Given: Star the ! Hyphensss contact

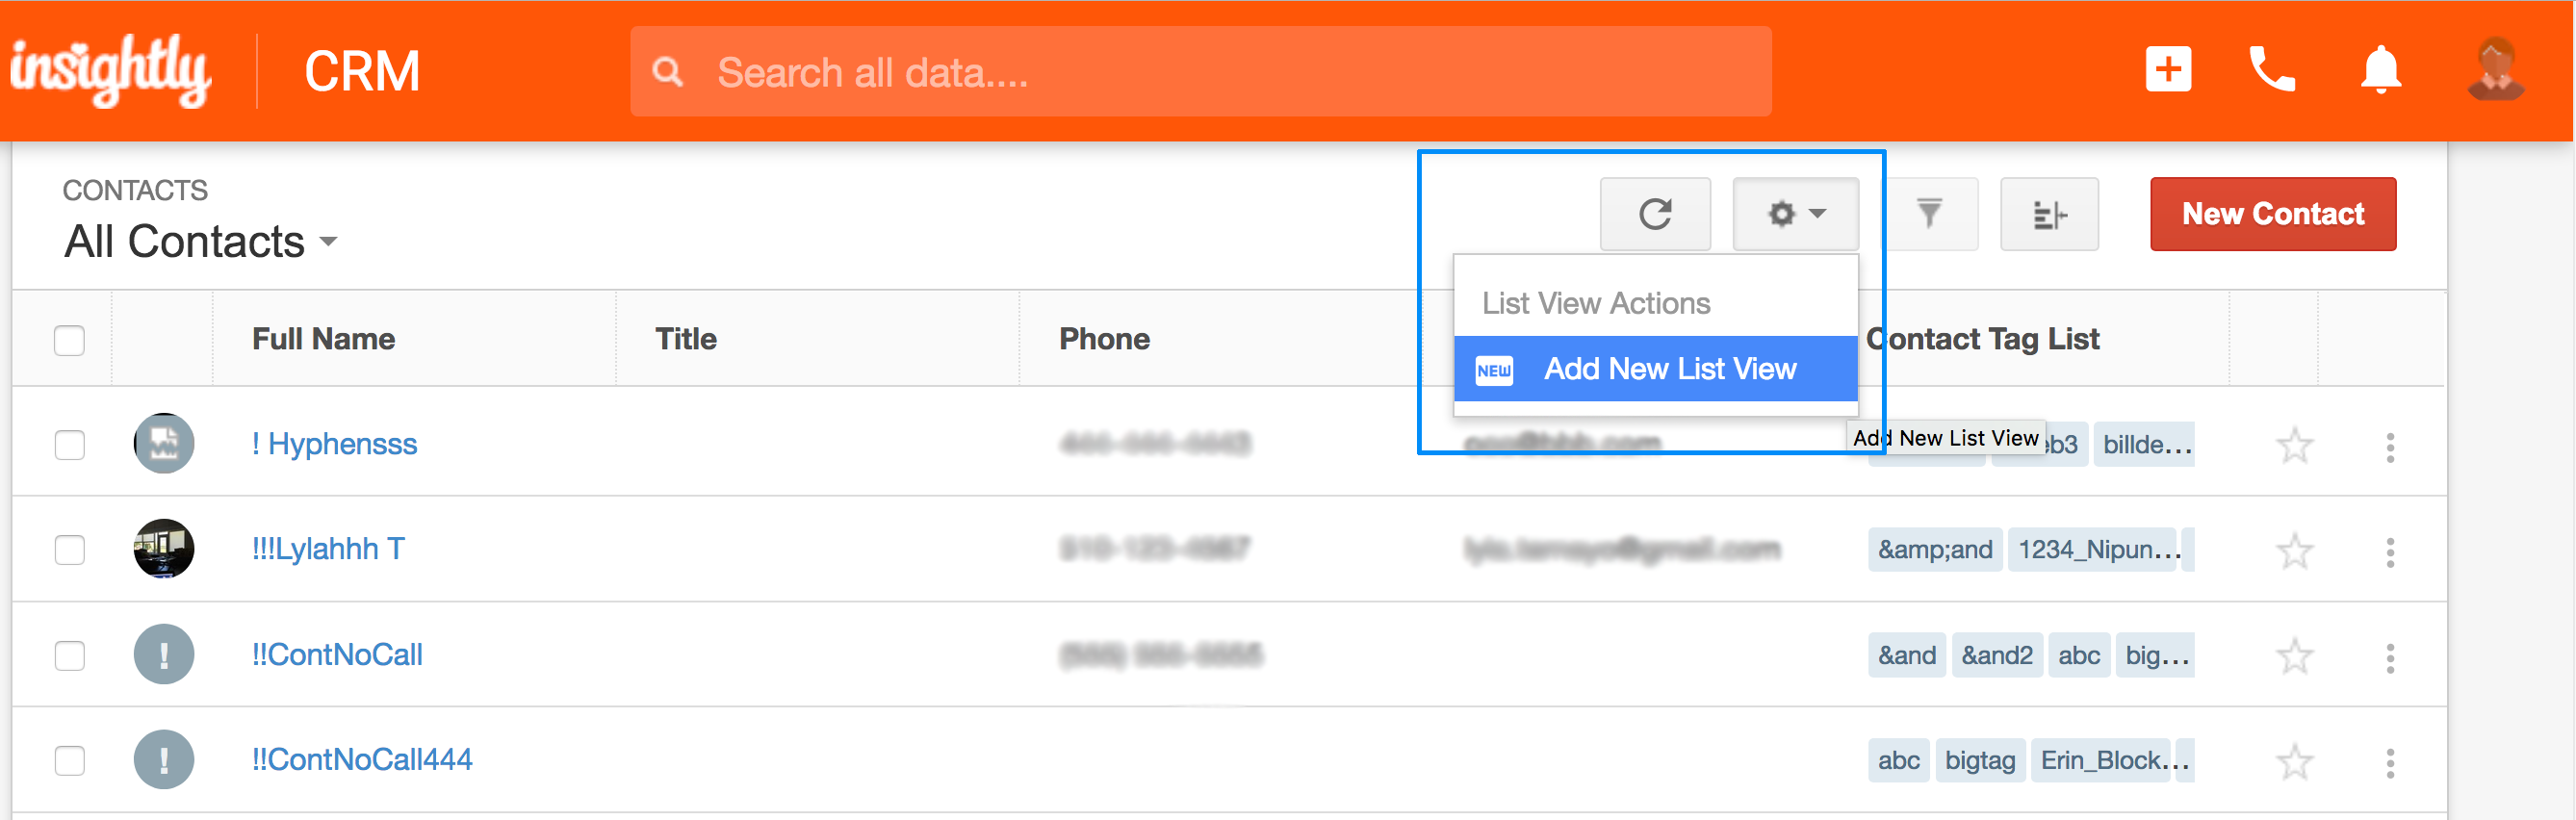Looking at the screenshot, I should point(2294,445).
